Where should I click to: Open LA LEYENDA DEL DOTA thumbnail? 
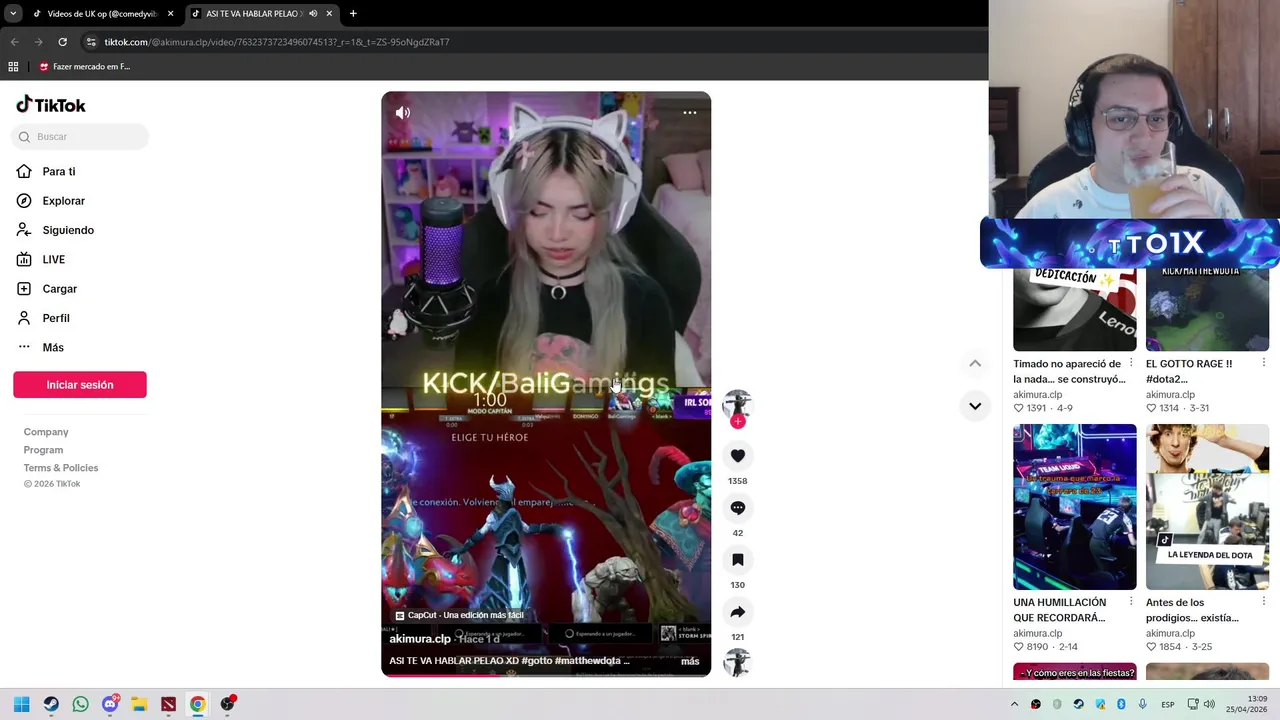(x=1207, y=507)
